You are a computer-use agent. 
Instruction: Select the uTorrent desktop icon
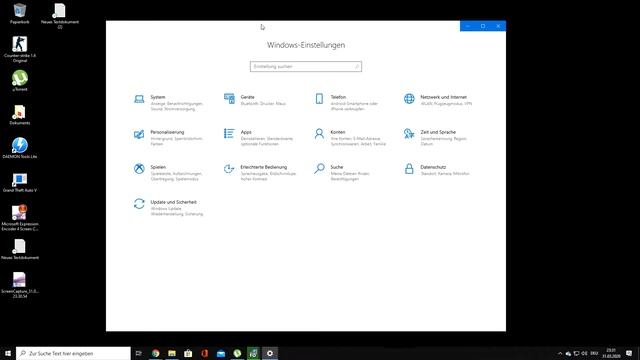tap(20, 80)
